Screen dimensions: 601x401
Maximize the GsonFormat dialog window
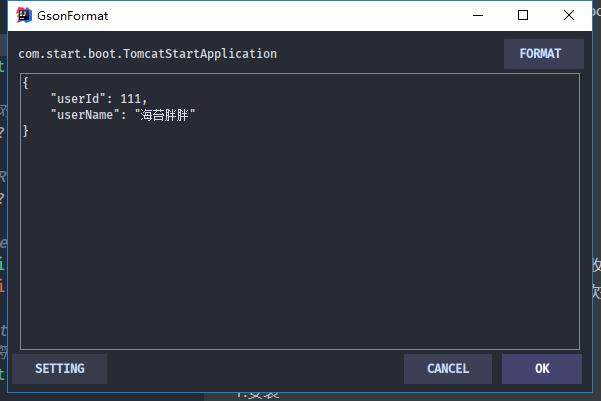[523, 15]
